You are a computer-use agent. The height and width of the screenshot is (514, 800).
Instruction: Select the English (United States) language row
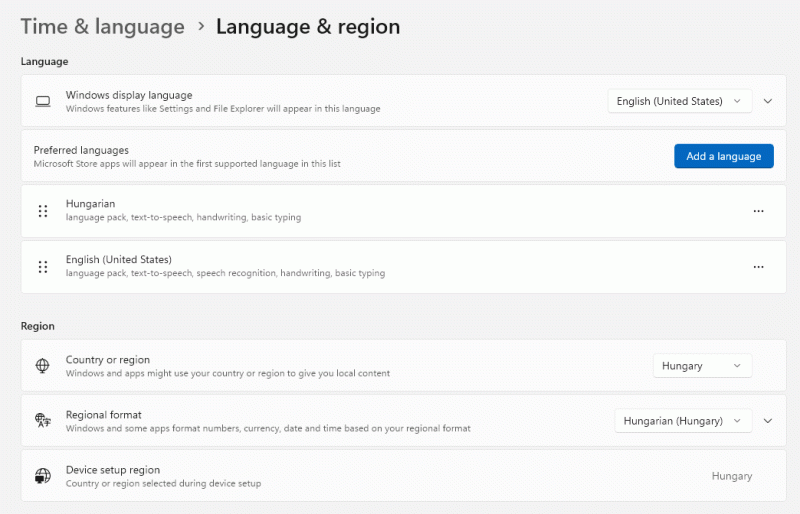(x=400, y=267)
